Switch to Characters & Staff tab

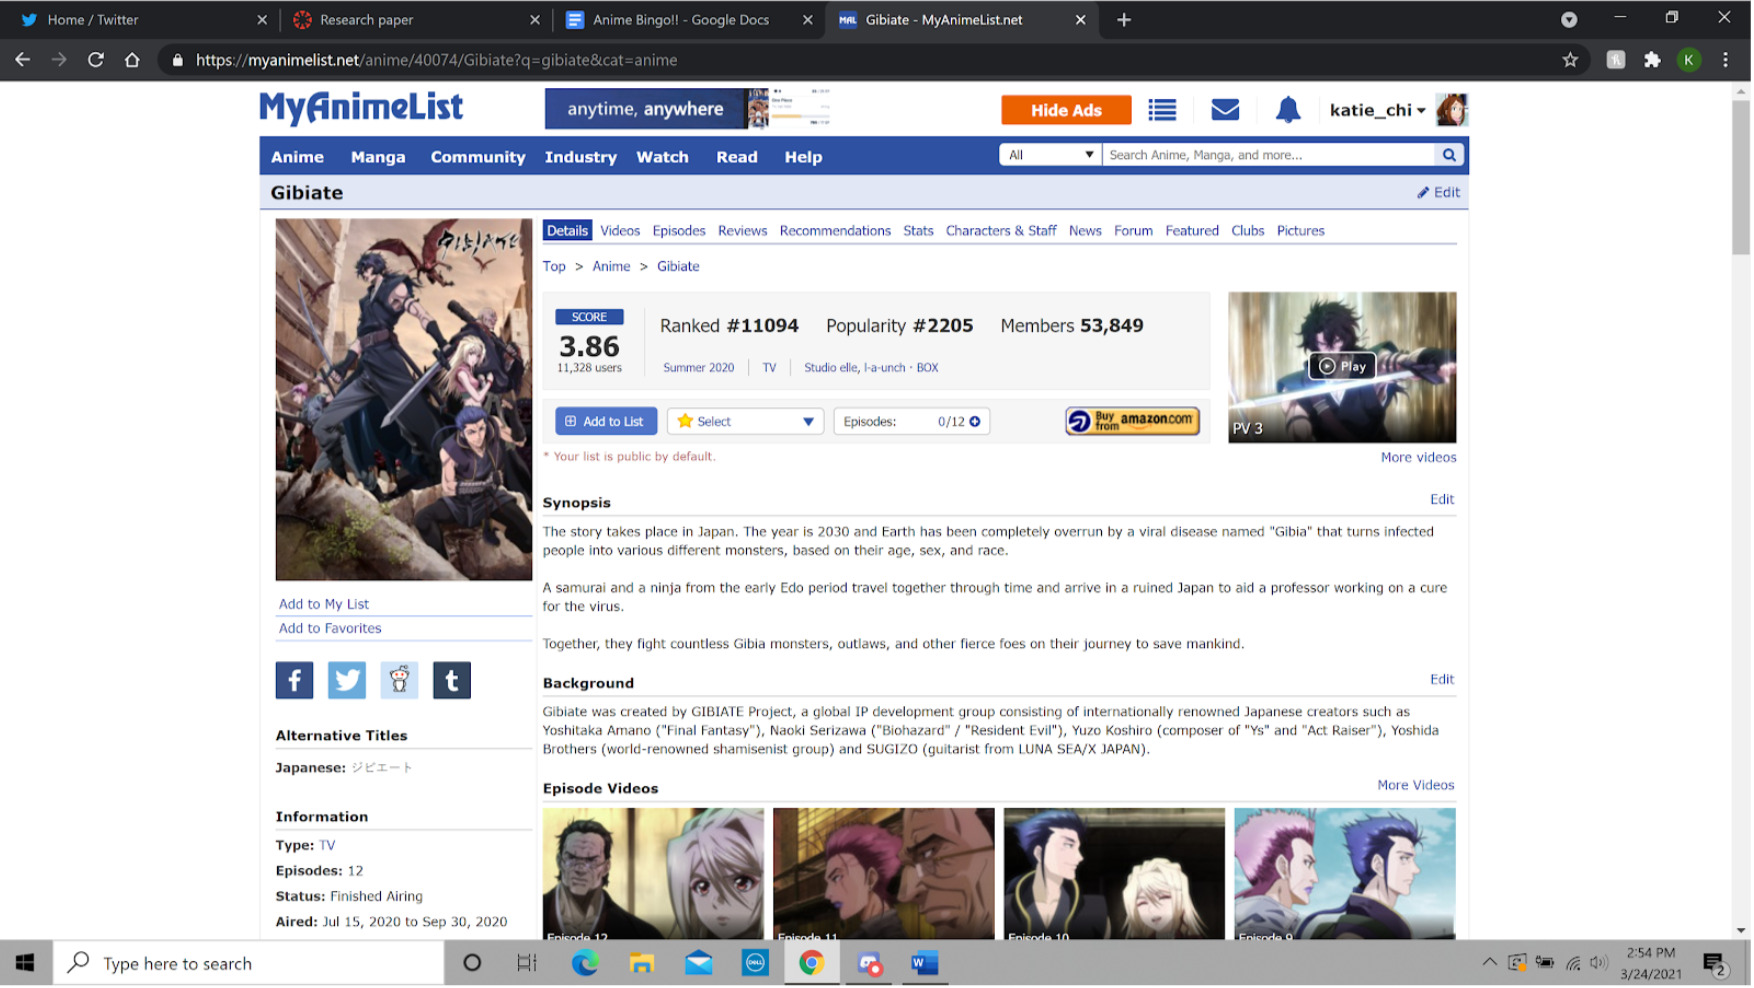(x=1003, y=231)
